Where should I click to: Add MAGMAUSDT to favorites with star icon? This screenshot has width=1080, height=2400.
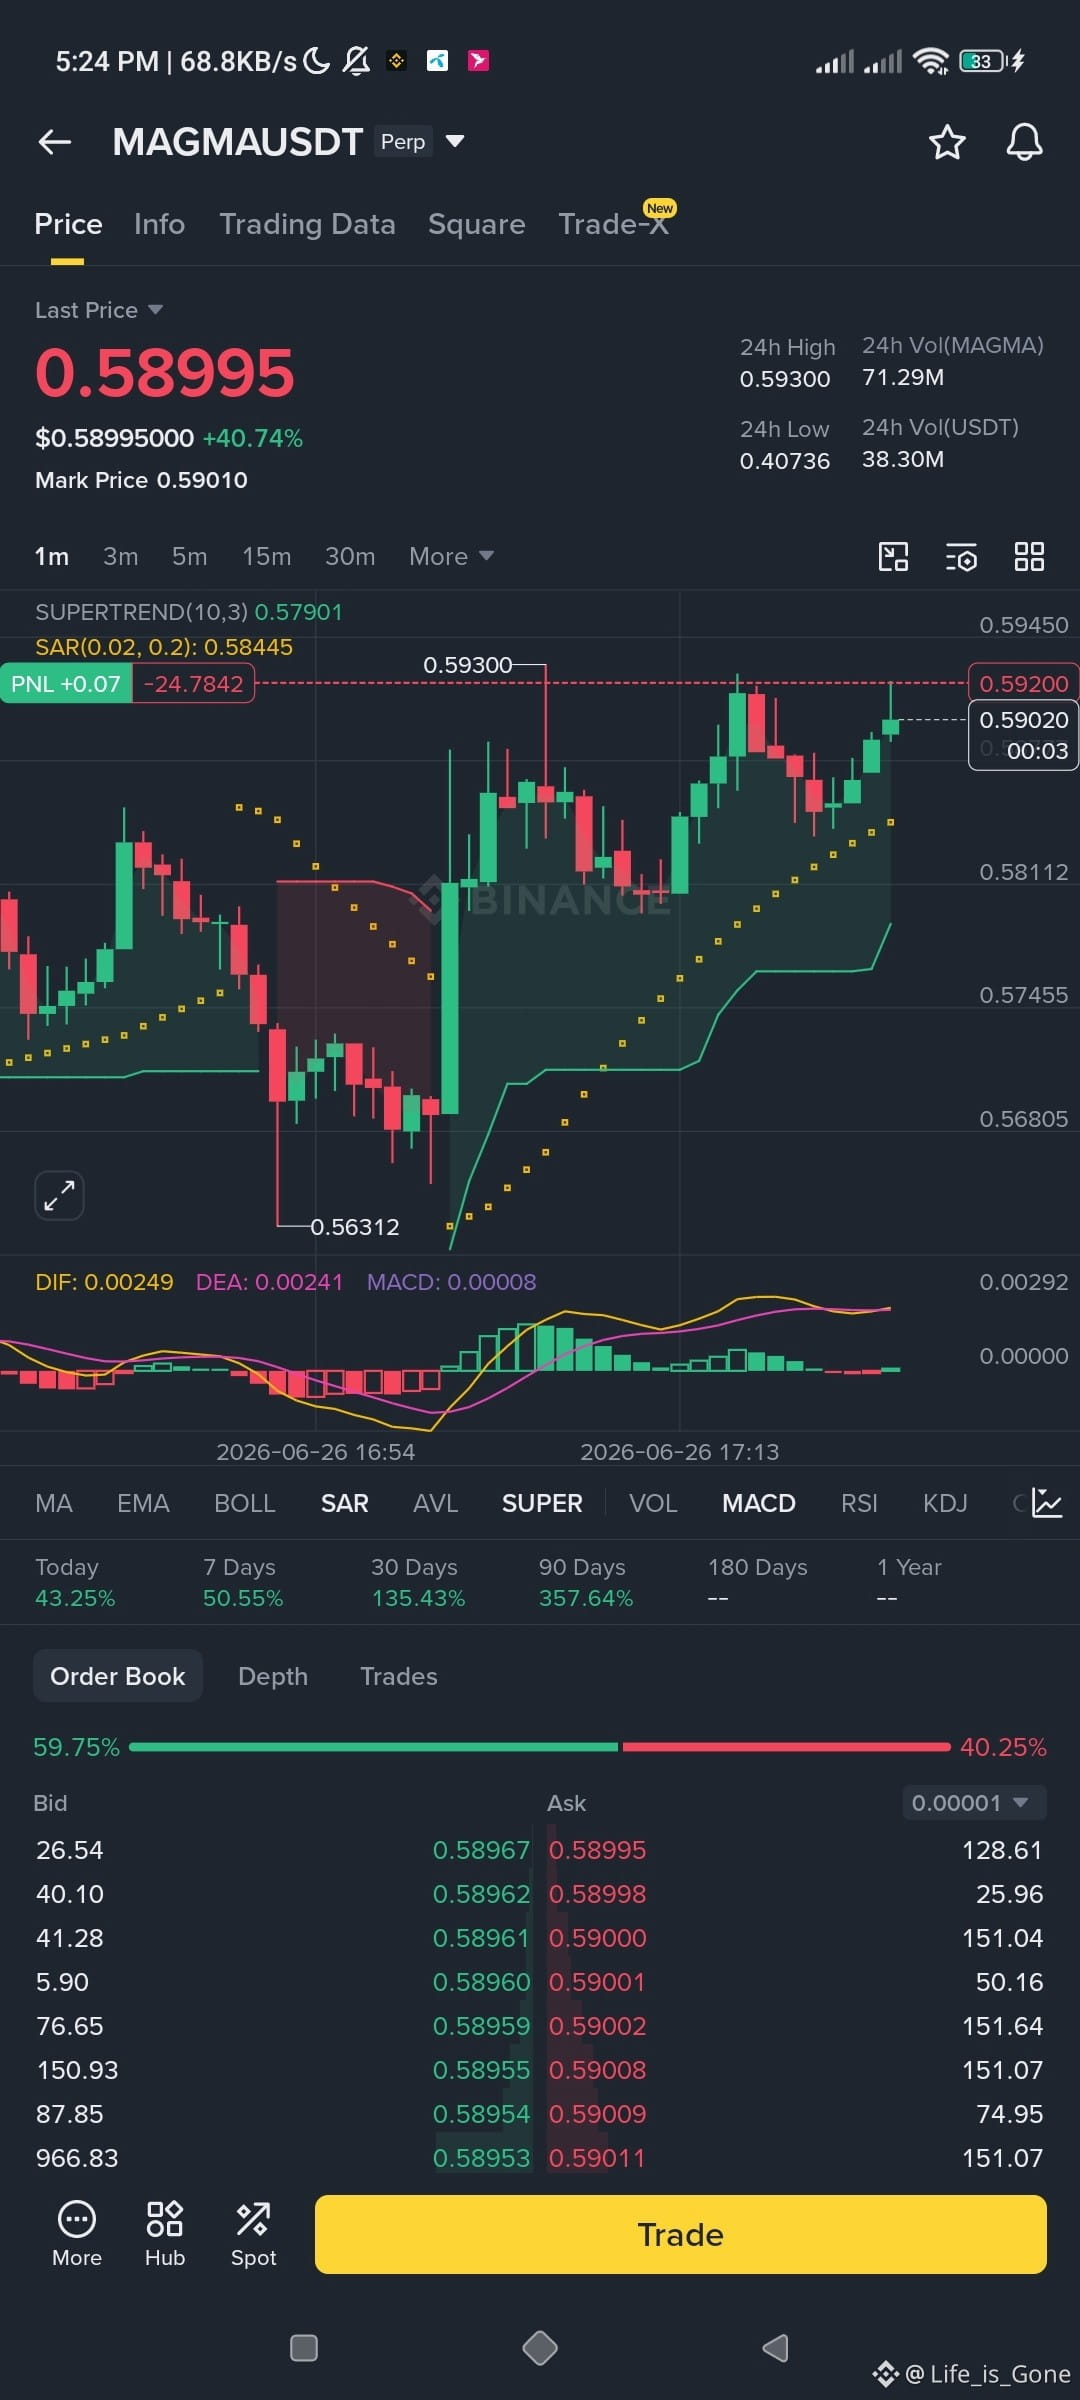[947, 142]
